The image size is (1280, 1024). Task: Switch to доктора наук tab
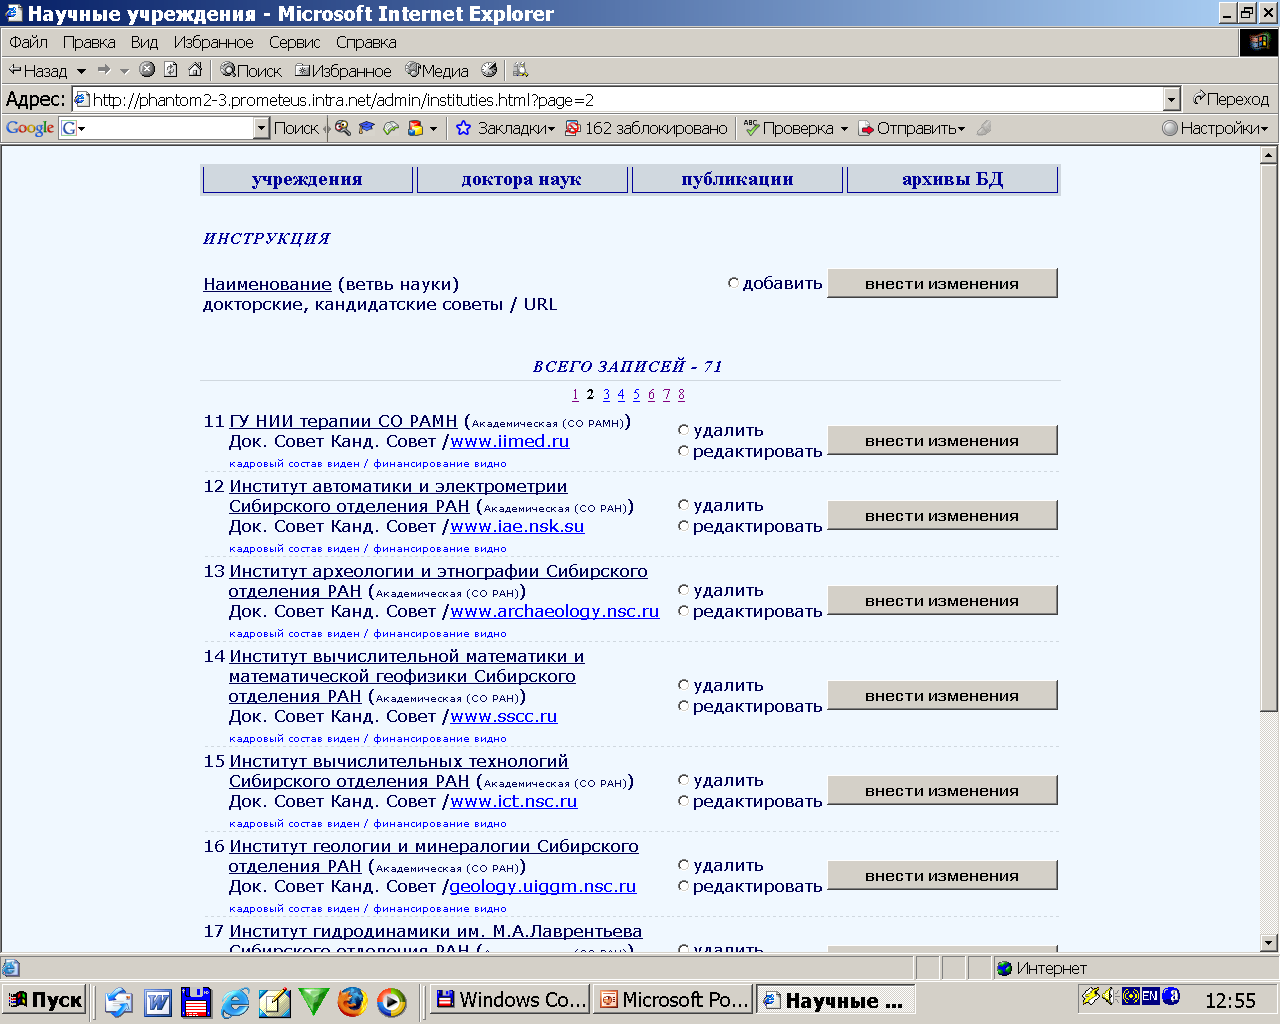(521, 179)
